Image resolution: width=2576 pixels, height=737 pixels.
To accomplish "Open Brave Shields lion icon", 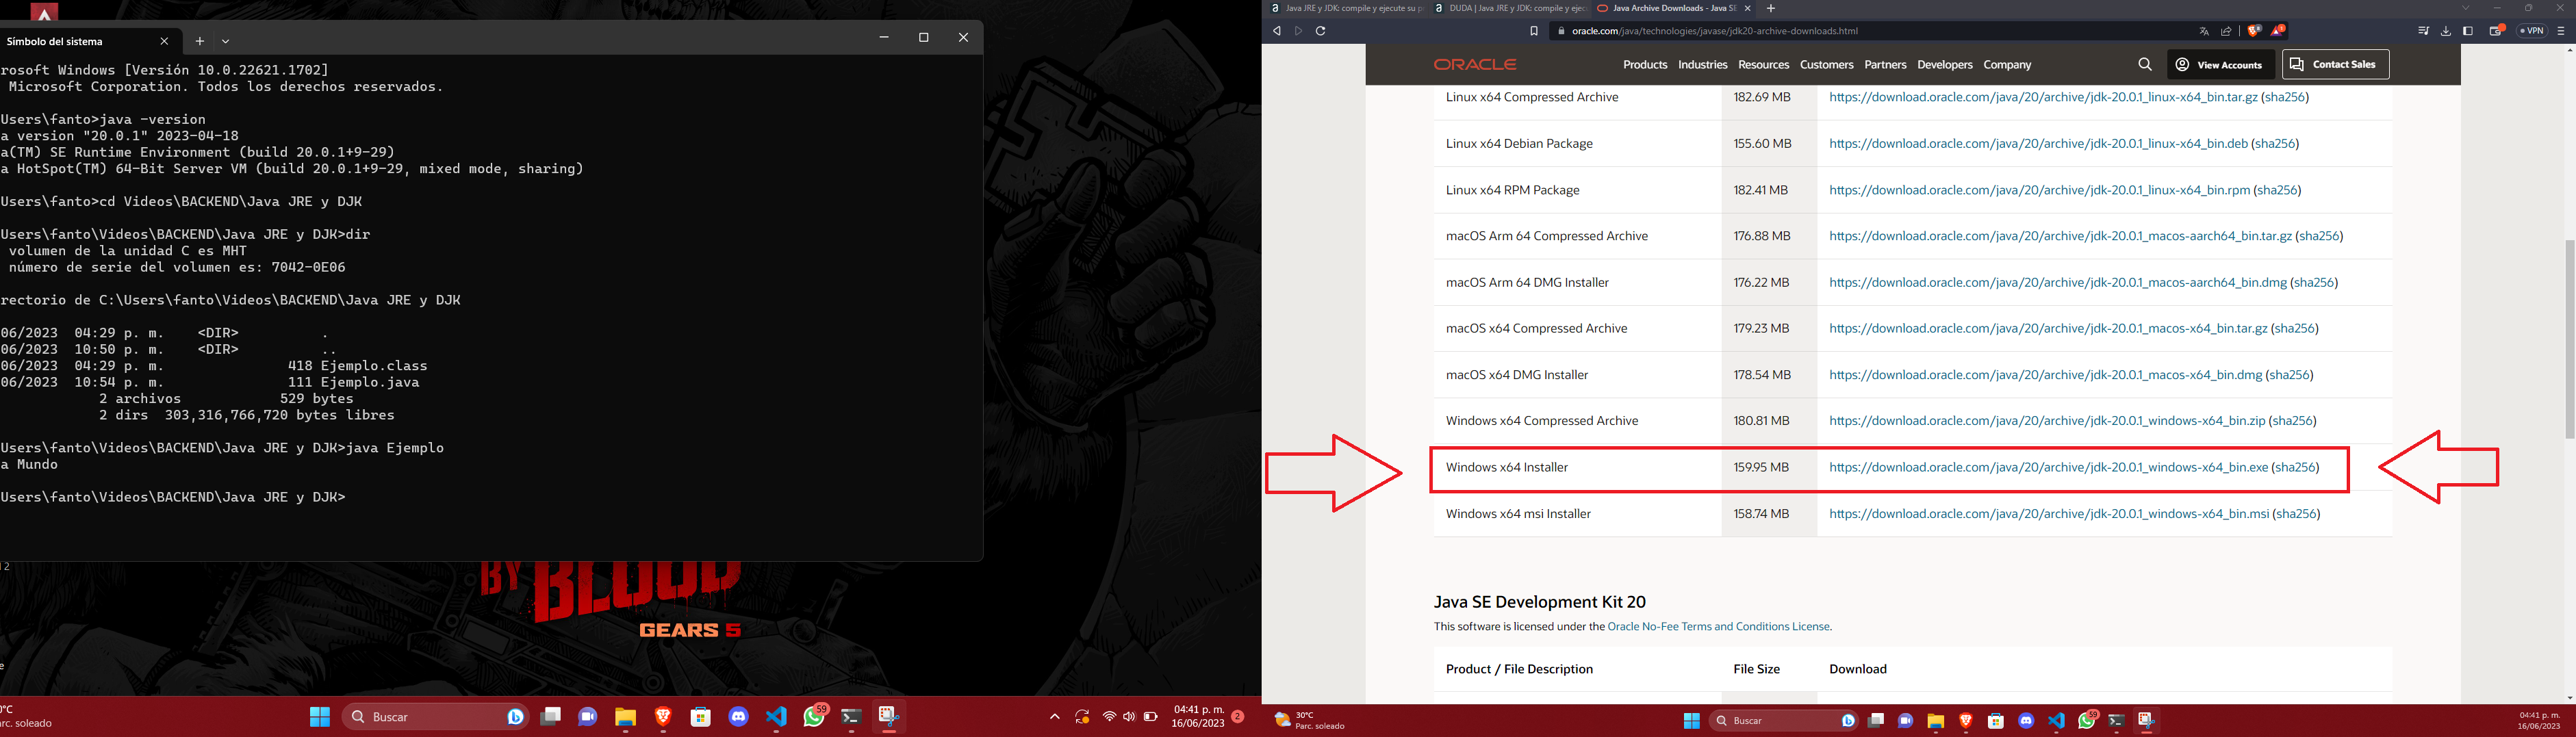I will tap(2254, 31).
